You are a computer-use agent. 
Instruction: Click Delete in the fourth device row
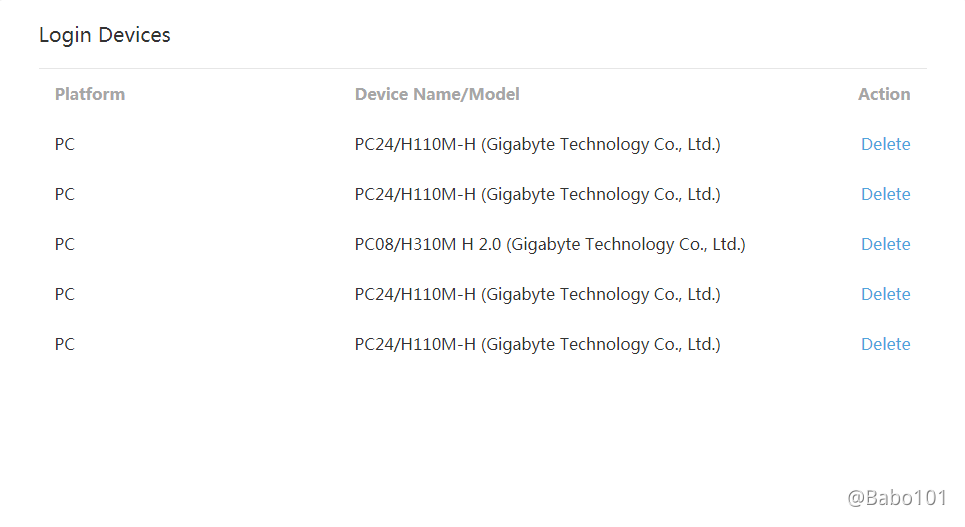[885, 294]
